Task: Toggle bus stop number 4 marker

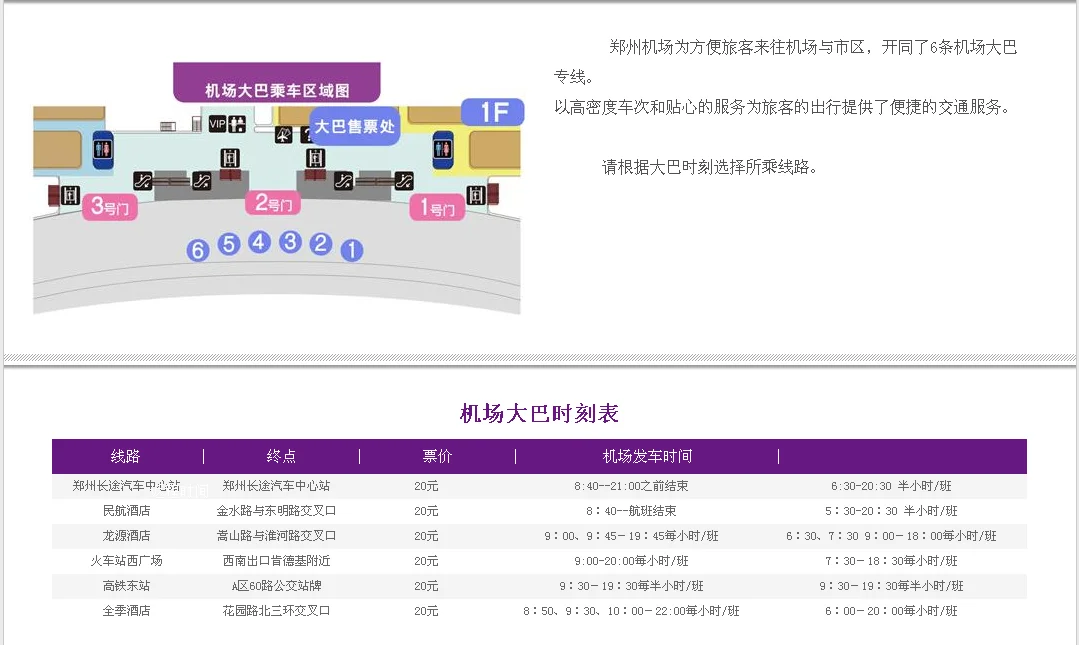Action: (x=259, y=240)
